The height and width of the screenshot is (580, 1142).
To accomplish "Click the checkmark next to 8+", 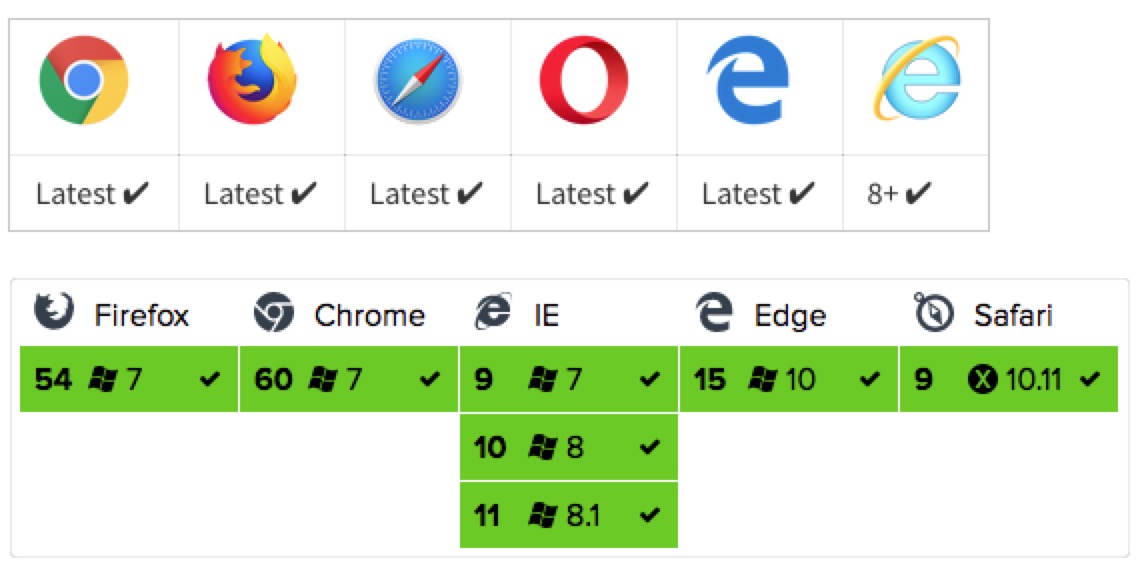I will (918, 193).
